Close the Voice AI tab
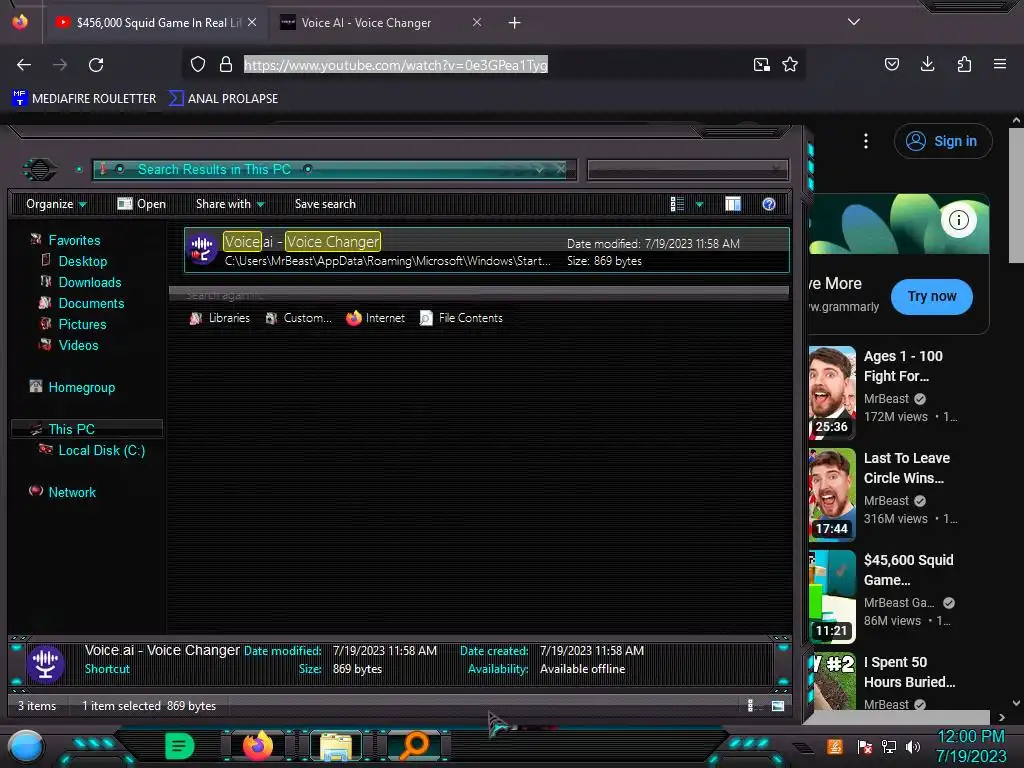 (x=477, y=22)
